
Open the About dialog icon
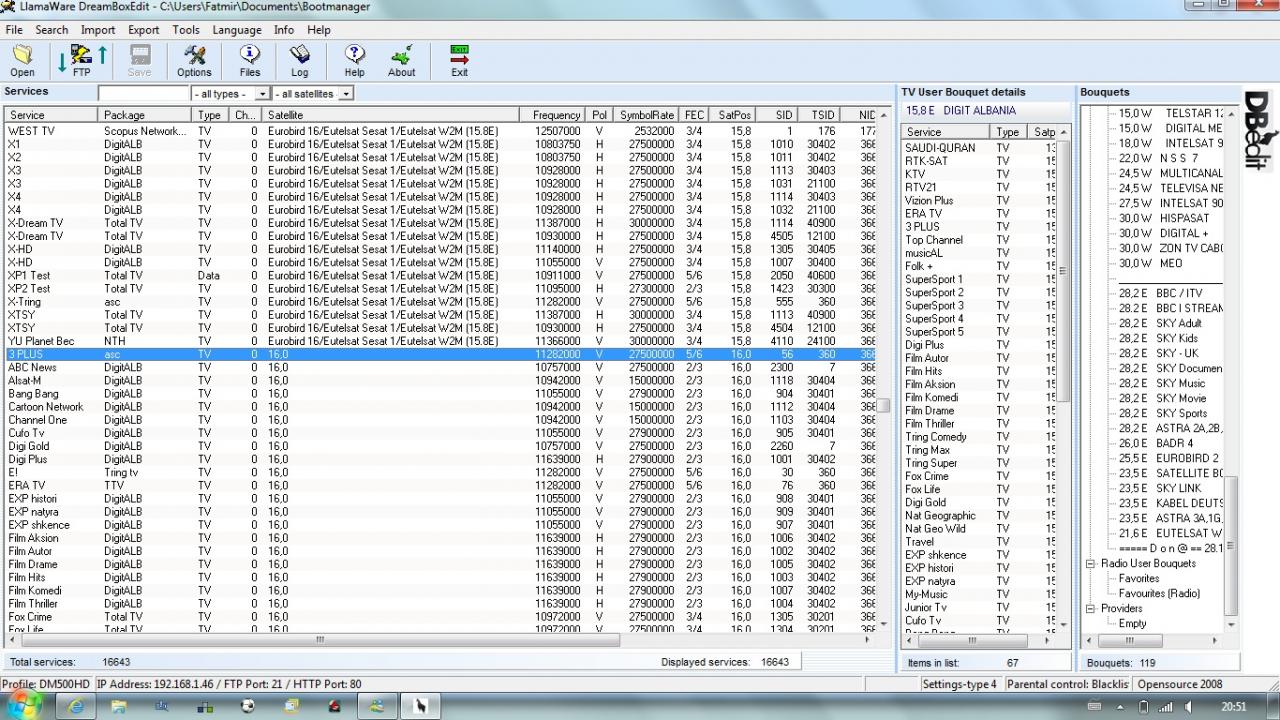(401, 60)
